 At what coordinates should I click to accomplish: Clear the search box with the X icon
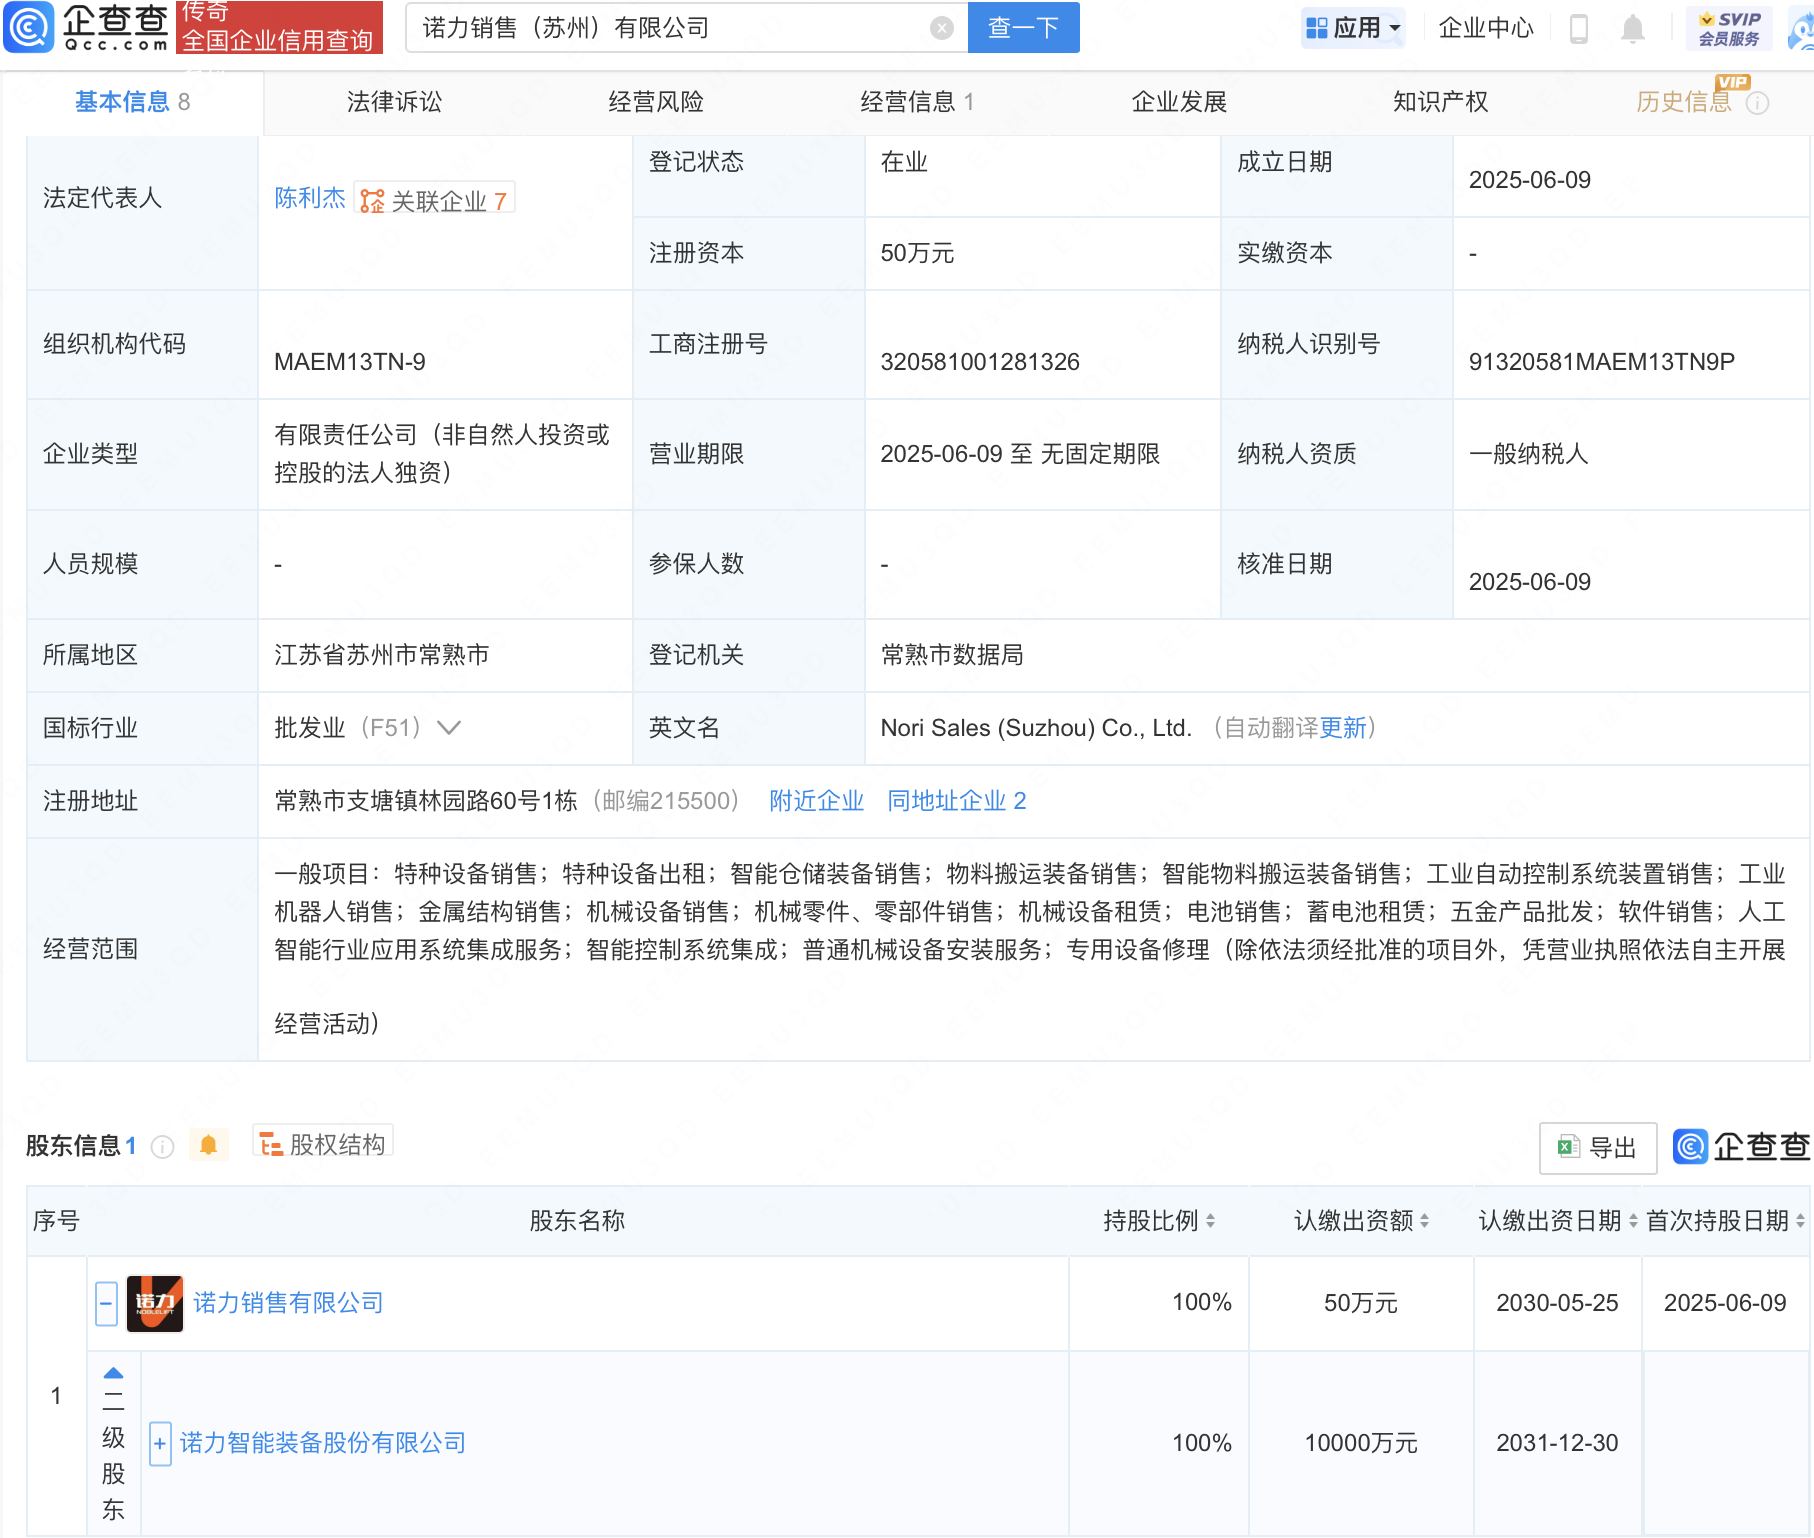pyautogui.click(x=941, y=28)
